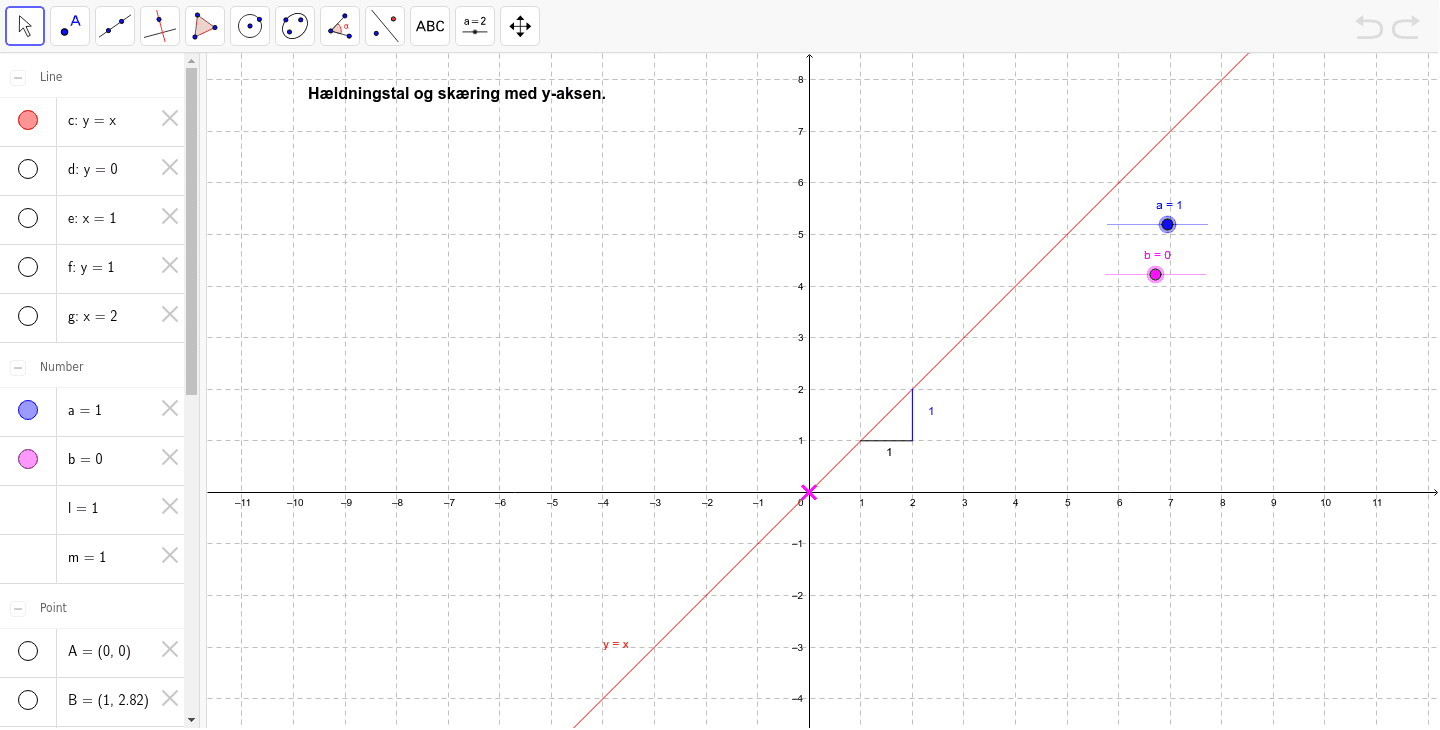Select the 'e: x = 1' algebra entry

(x=92, y=218)
